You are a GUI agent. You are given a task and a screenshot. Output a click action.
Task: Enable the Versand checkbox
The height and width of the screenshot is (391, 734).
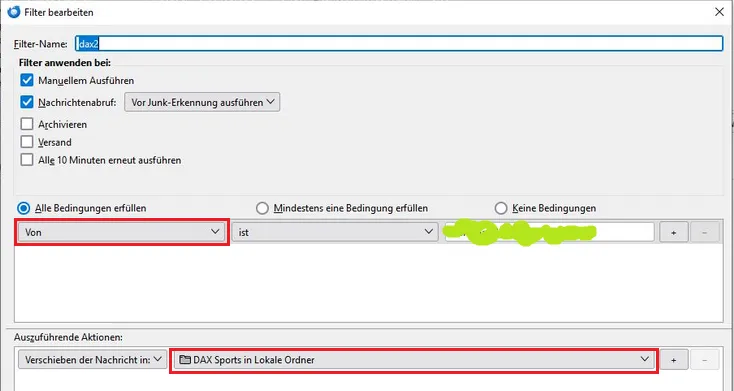coord(27,142)
